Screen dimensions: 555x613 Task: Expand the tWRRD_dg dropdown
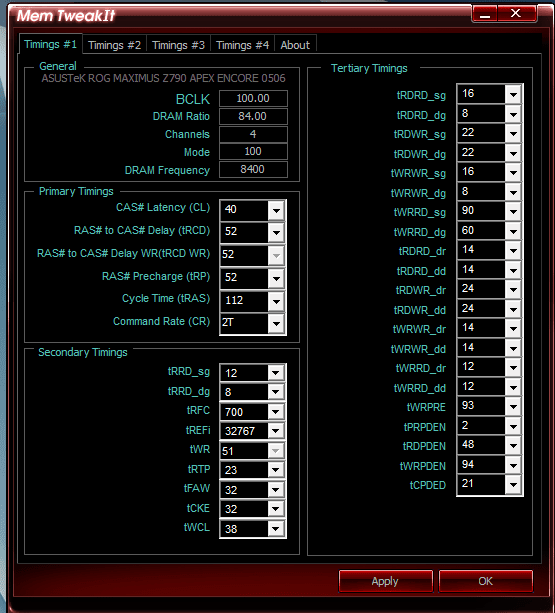click(x=513, y=231)
